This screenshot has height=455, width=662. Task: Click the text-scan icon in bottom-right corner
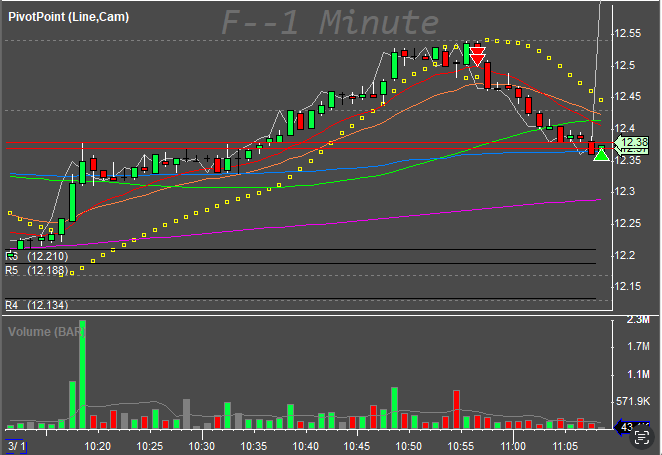point(642,437)
